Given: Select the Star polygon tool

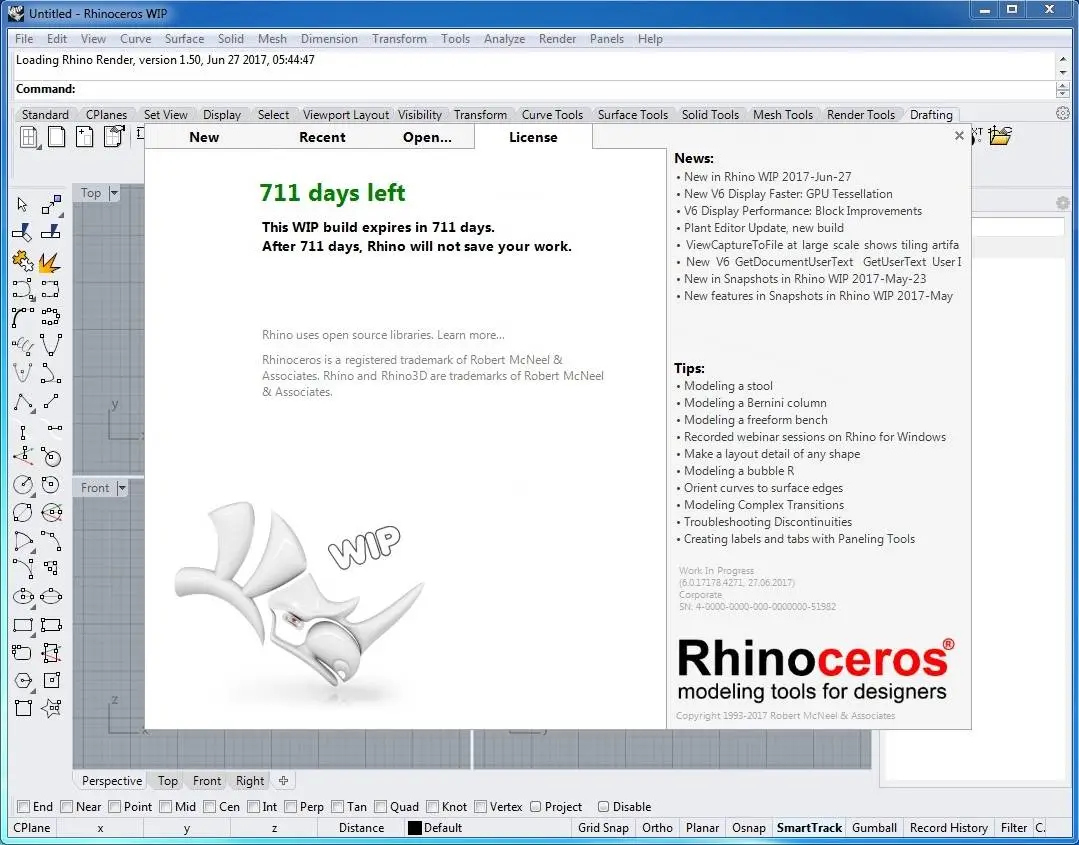Looking at the screenshot, I should tap(51, 708).
